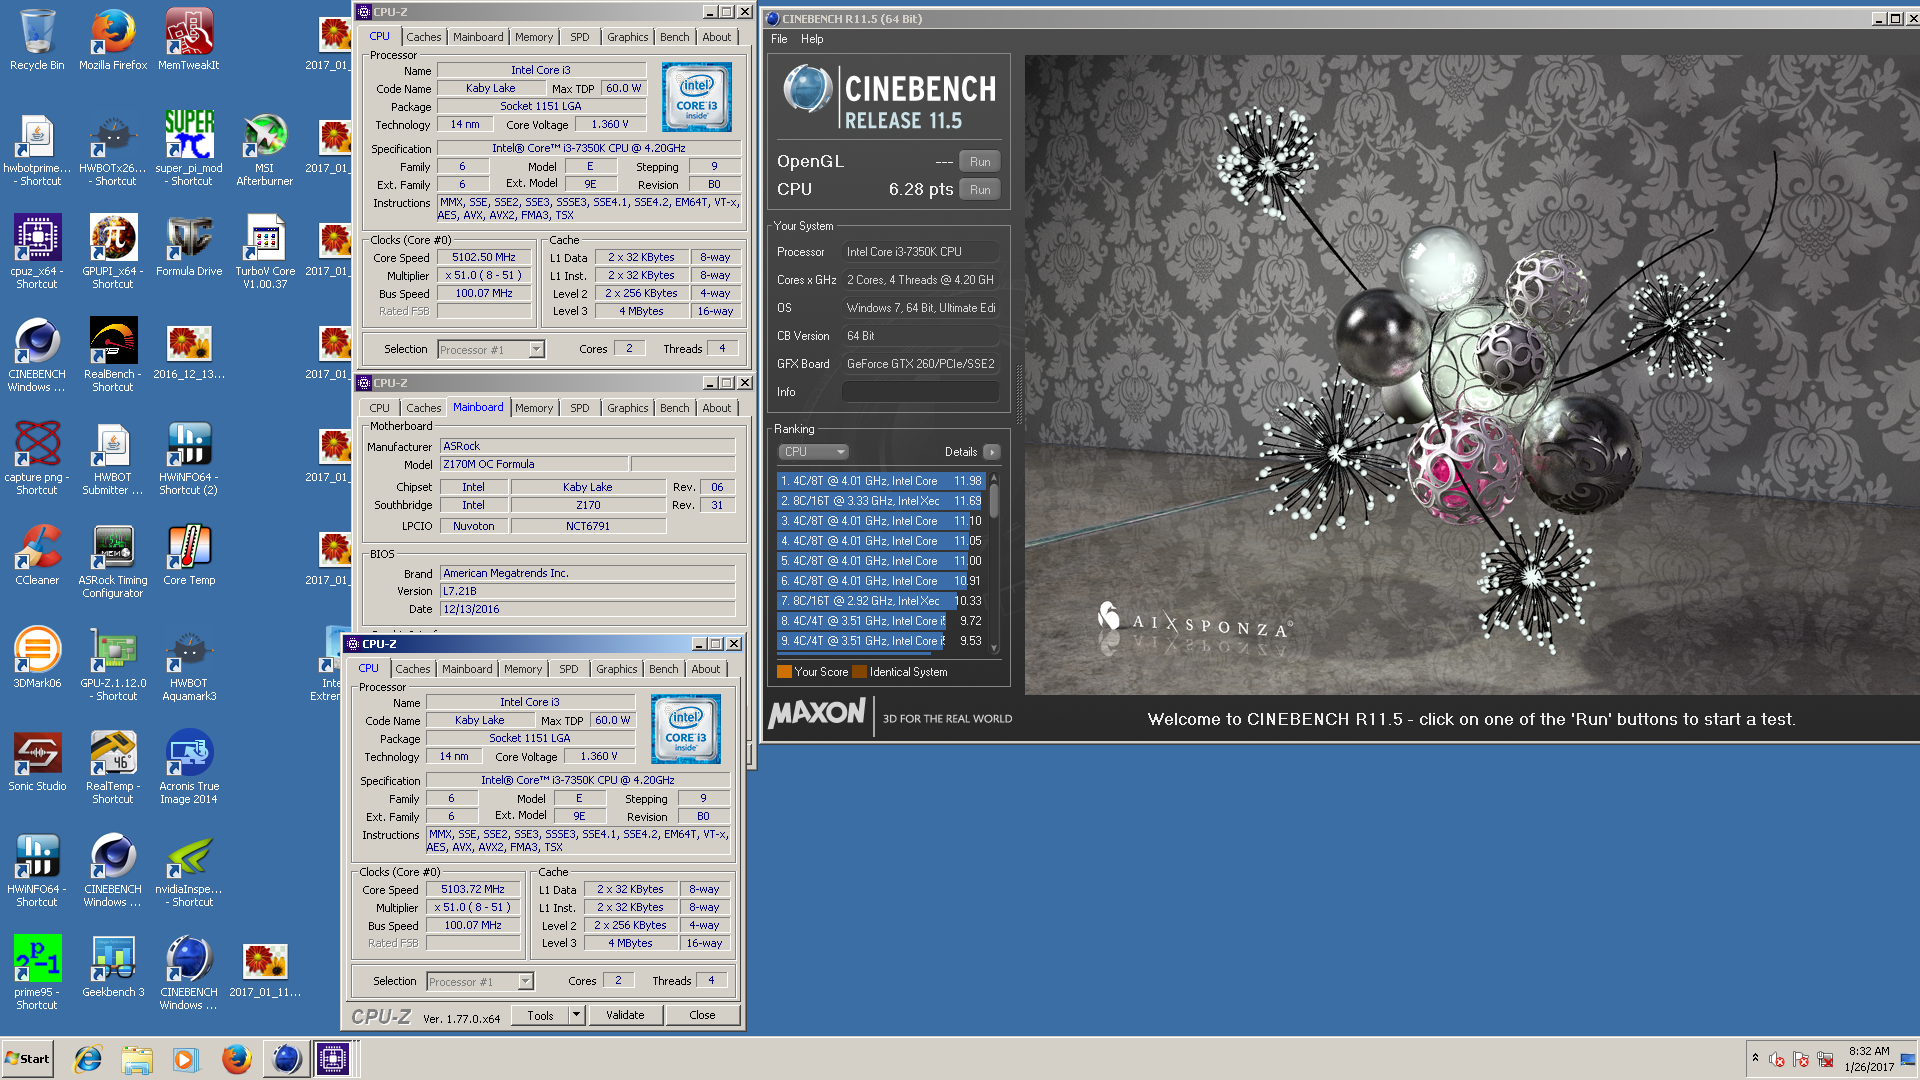Open the MemTweakIt desktop icon
This screenshot has width=1920, height=1080.
tap(189, 40)
